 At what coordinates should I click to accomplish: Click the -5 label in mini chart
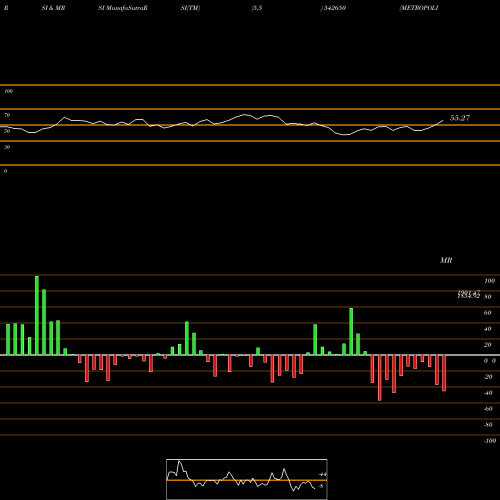click(321, 486)
